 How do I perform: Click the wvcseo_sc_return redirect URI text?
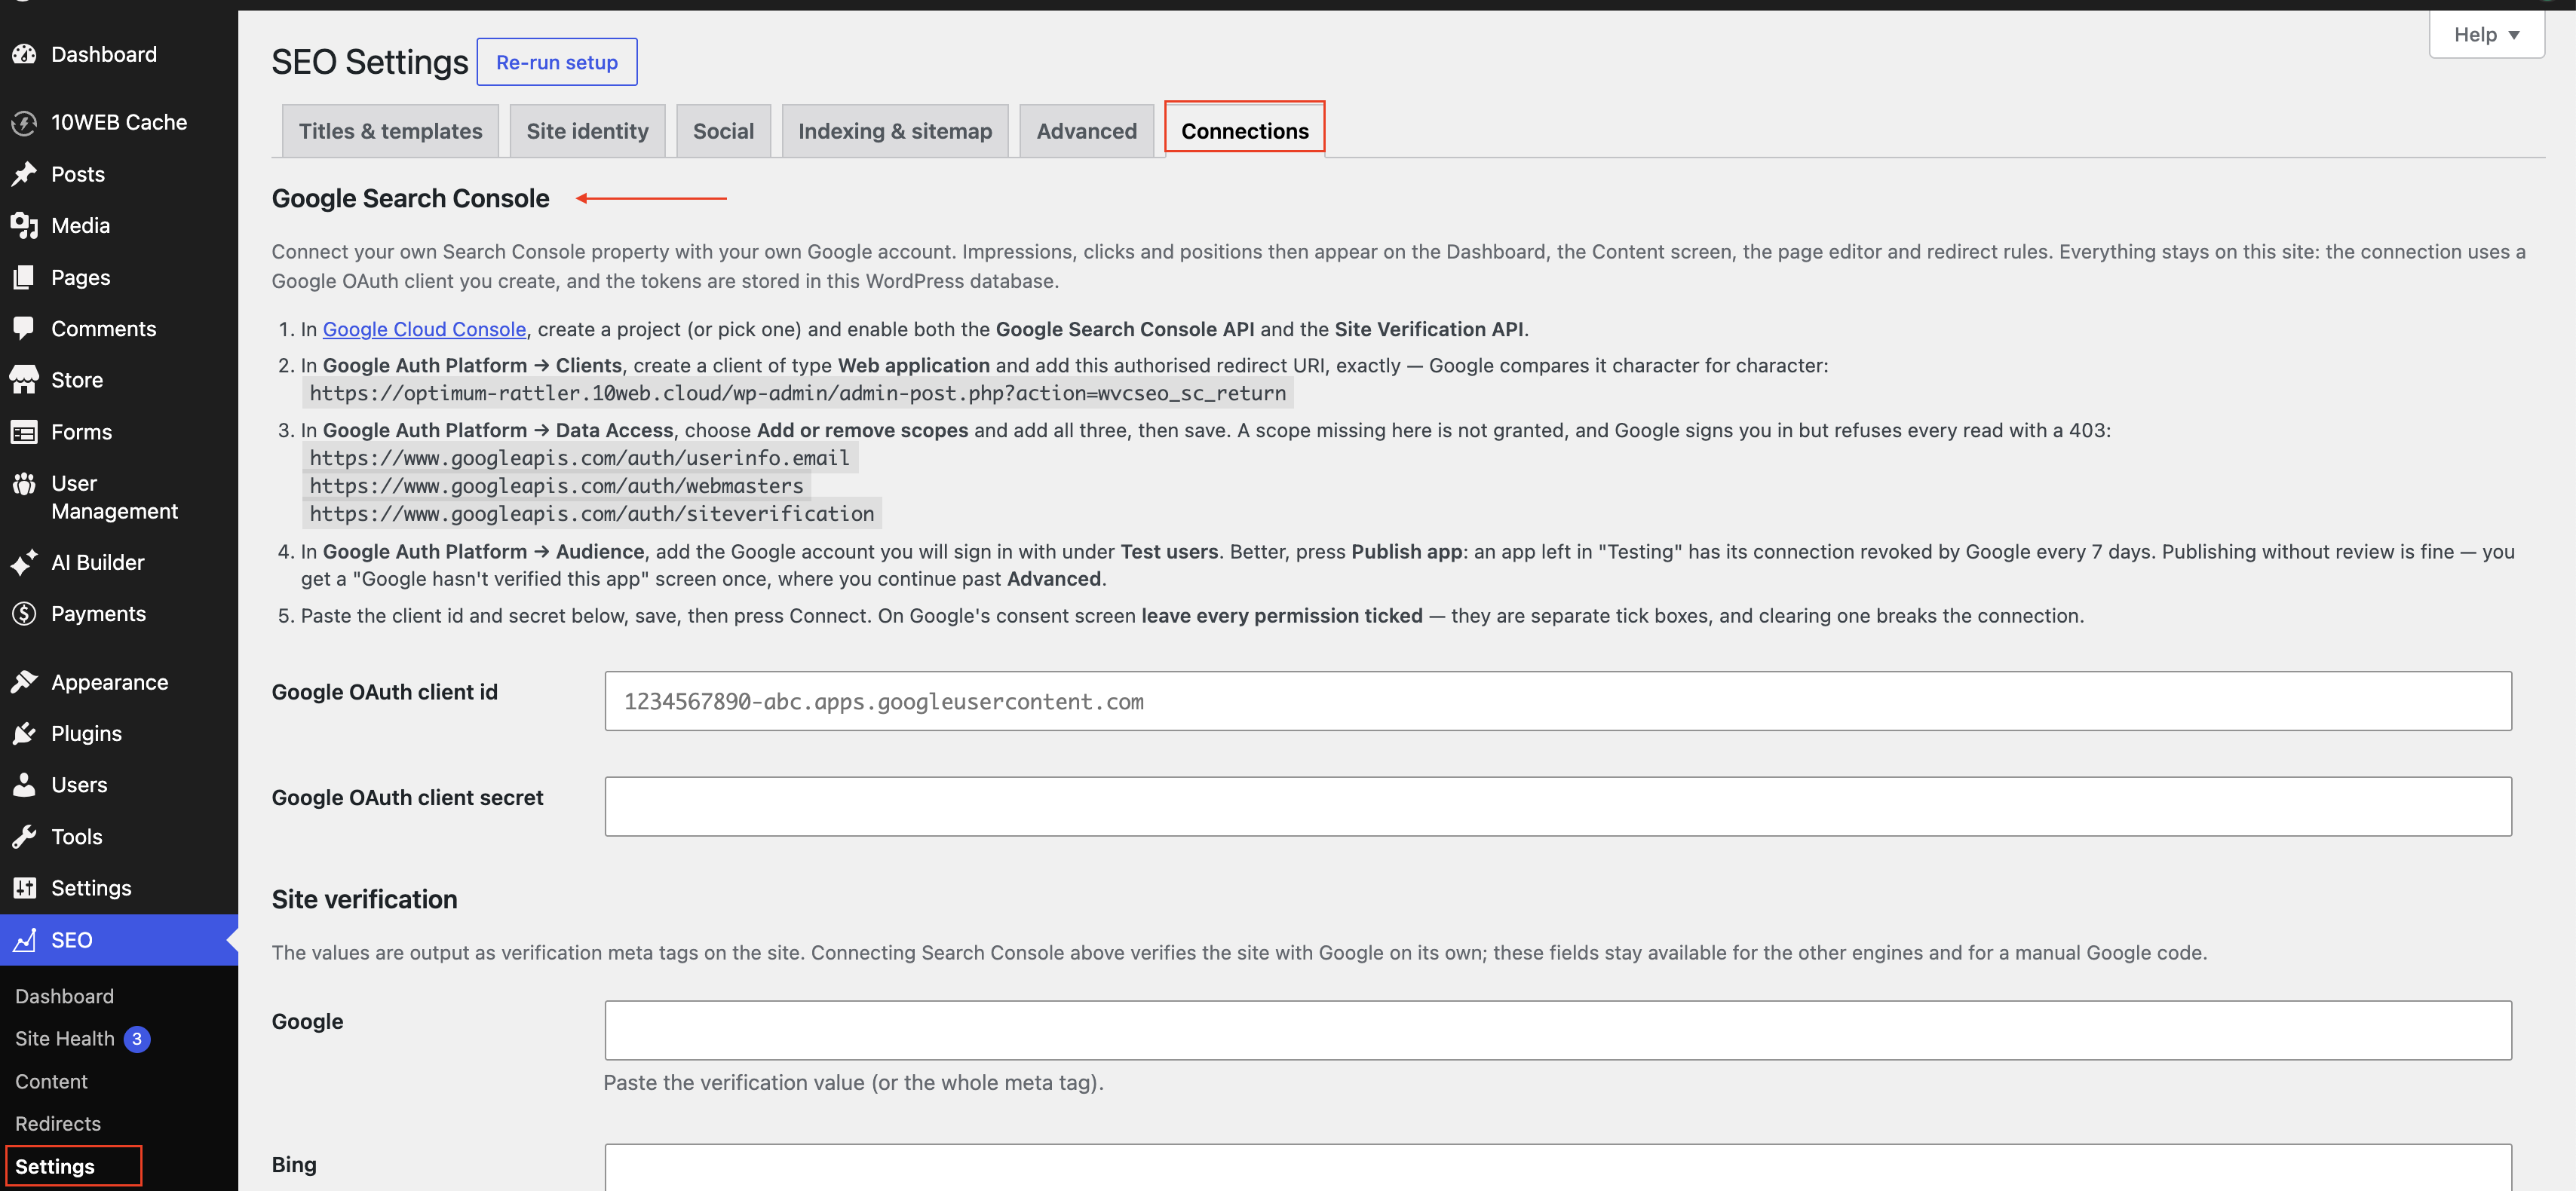[x=797, y=393]
